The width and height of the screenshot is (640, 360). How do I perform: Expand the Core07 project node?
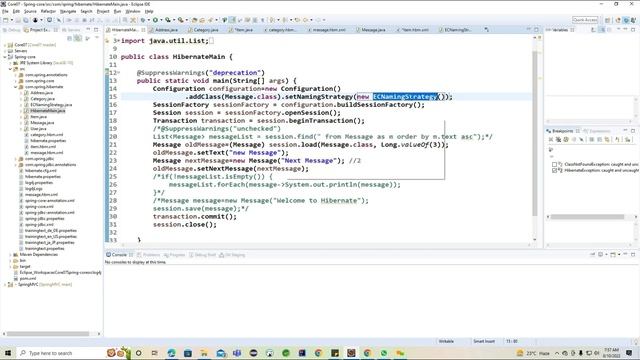5,45
